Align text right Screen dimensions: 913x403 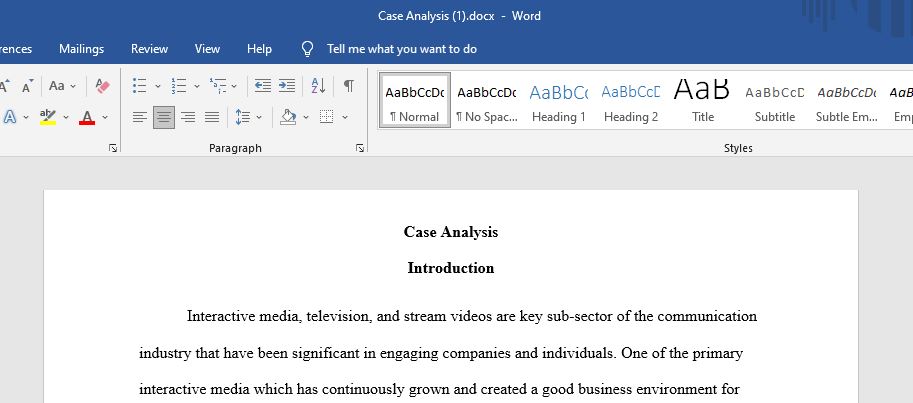pos(188,117)
